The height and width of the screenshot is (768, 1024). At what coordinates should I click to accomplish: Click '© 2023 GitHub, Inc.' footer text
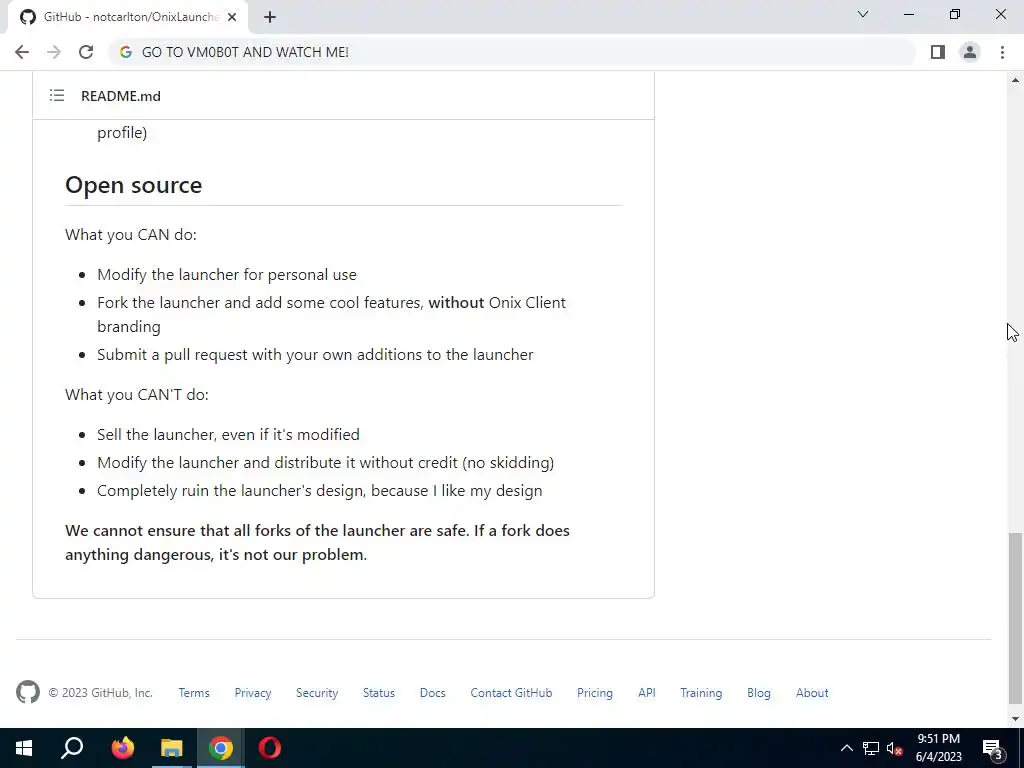click(x=101, y=693)
